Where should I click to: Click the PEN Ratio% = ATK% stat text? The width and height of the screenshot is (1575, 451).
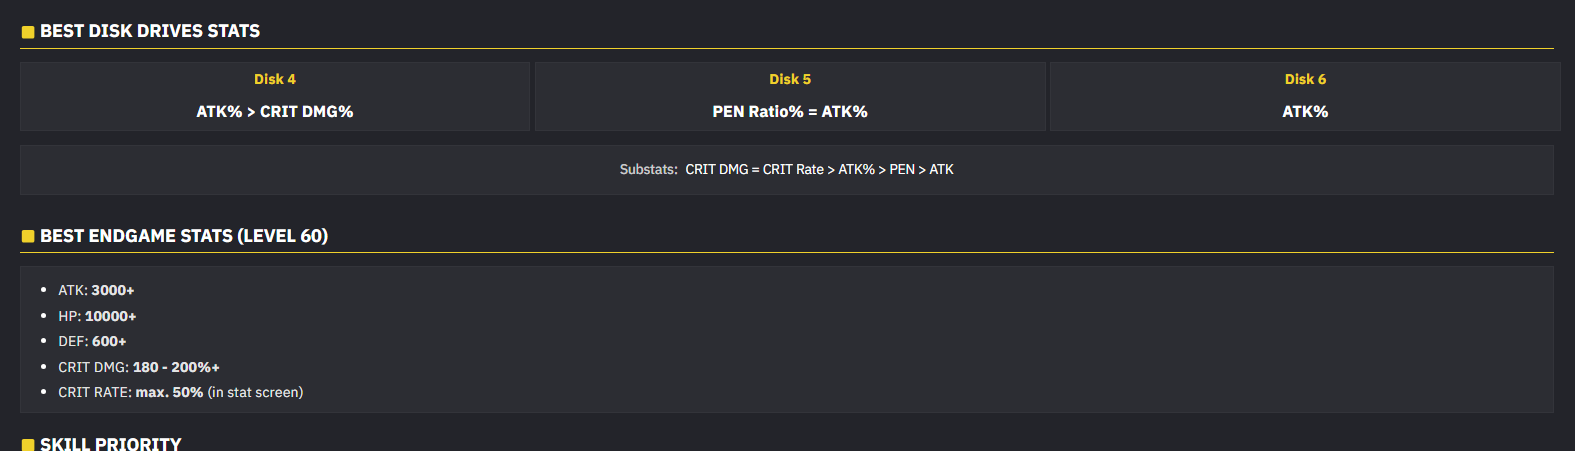coord(790,112)
